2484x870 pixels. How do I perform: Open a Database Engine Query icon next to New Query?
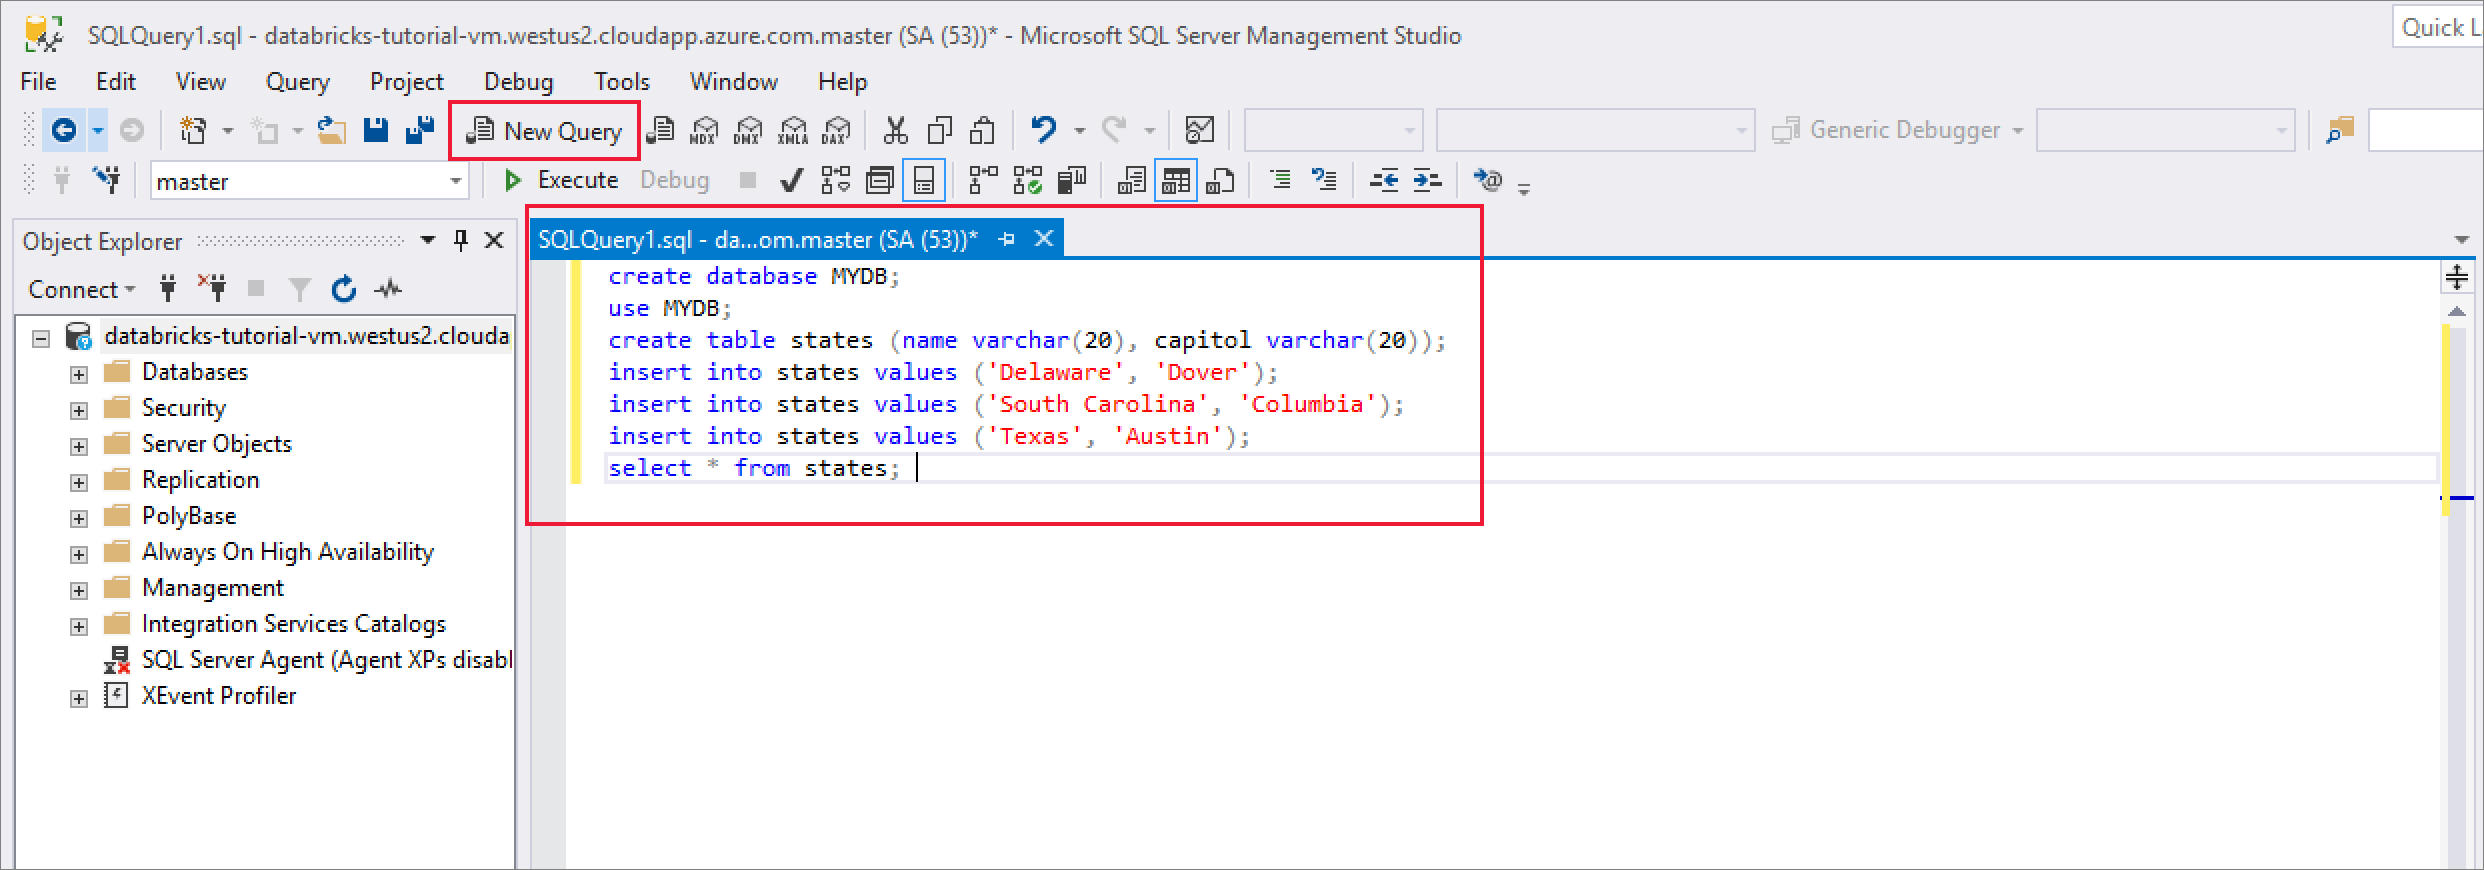(660, 130)
